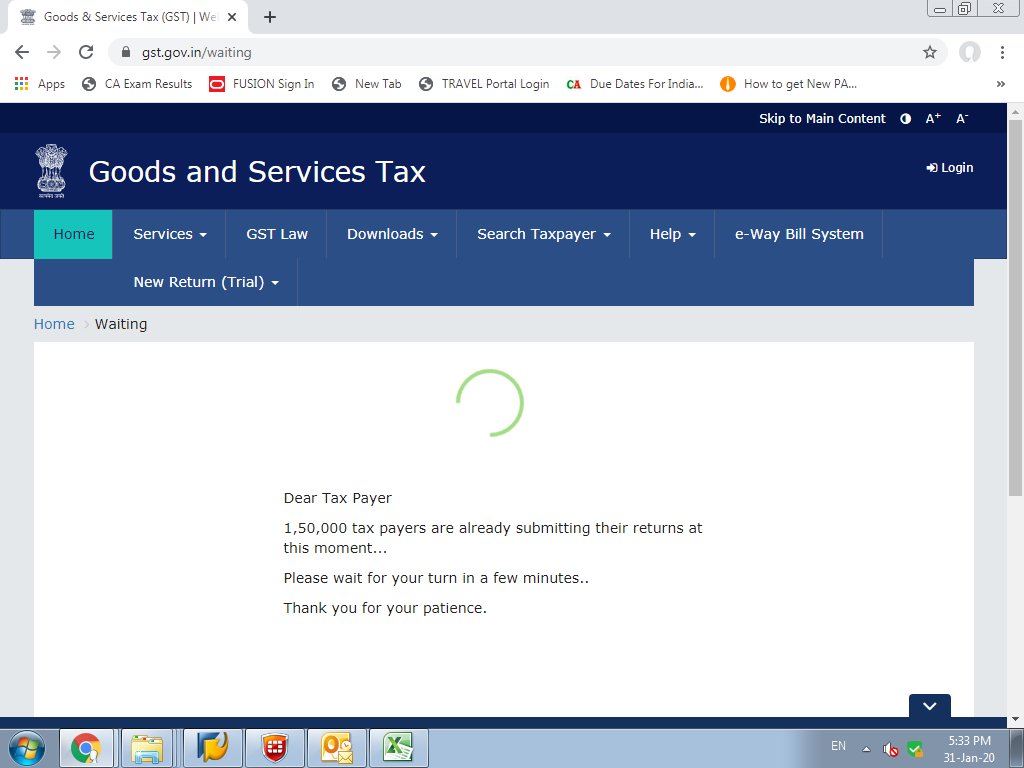1024x768 pixels.
Task: Click the national emblem logo
Action: coord(51,170)
